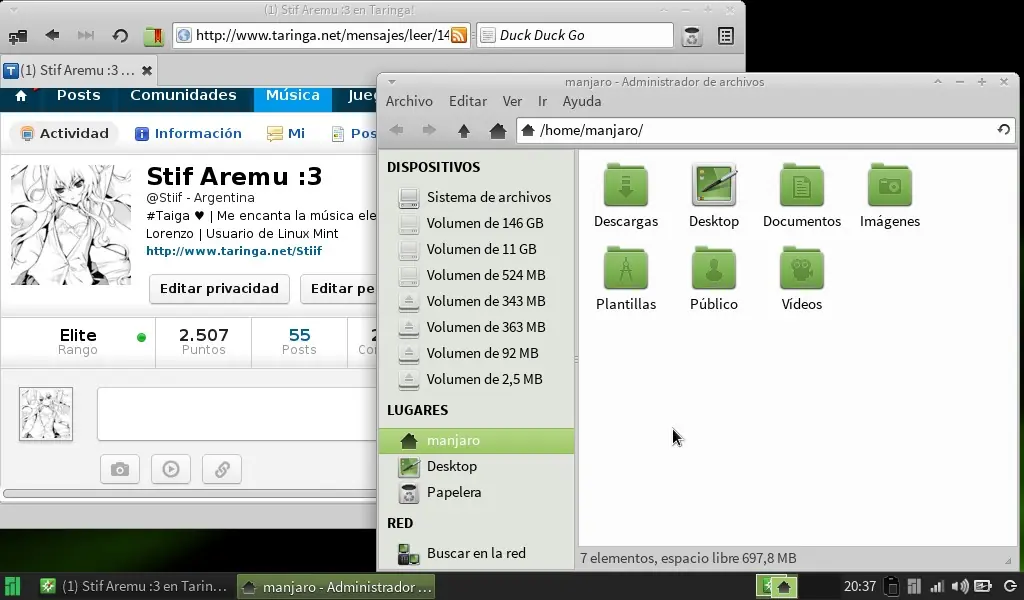Click the Duck Duck Go search field
1024x600 pixels.
[x=575, y=35]
